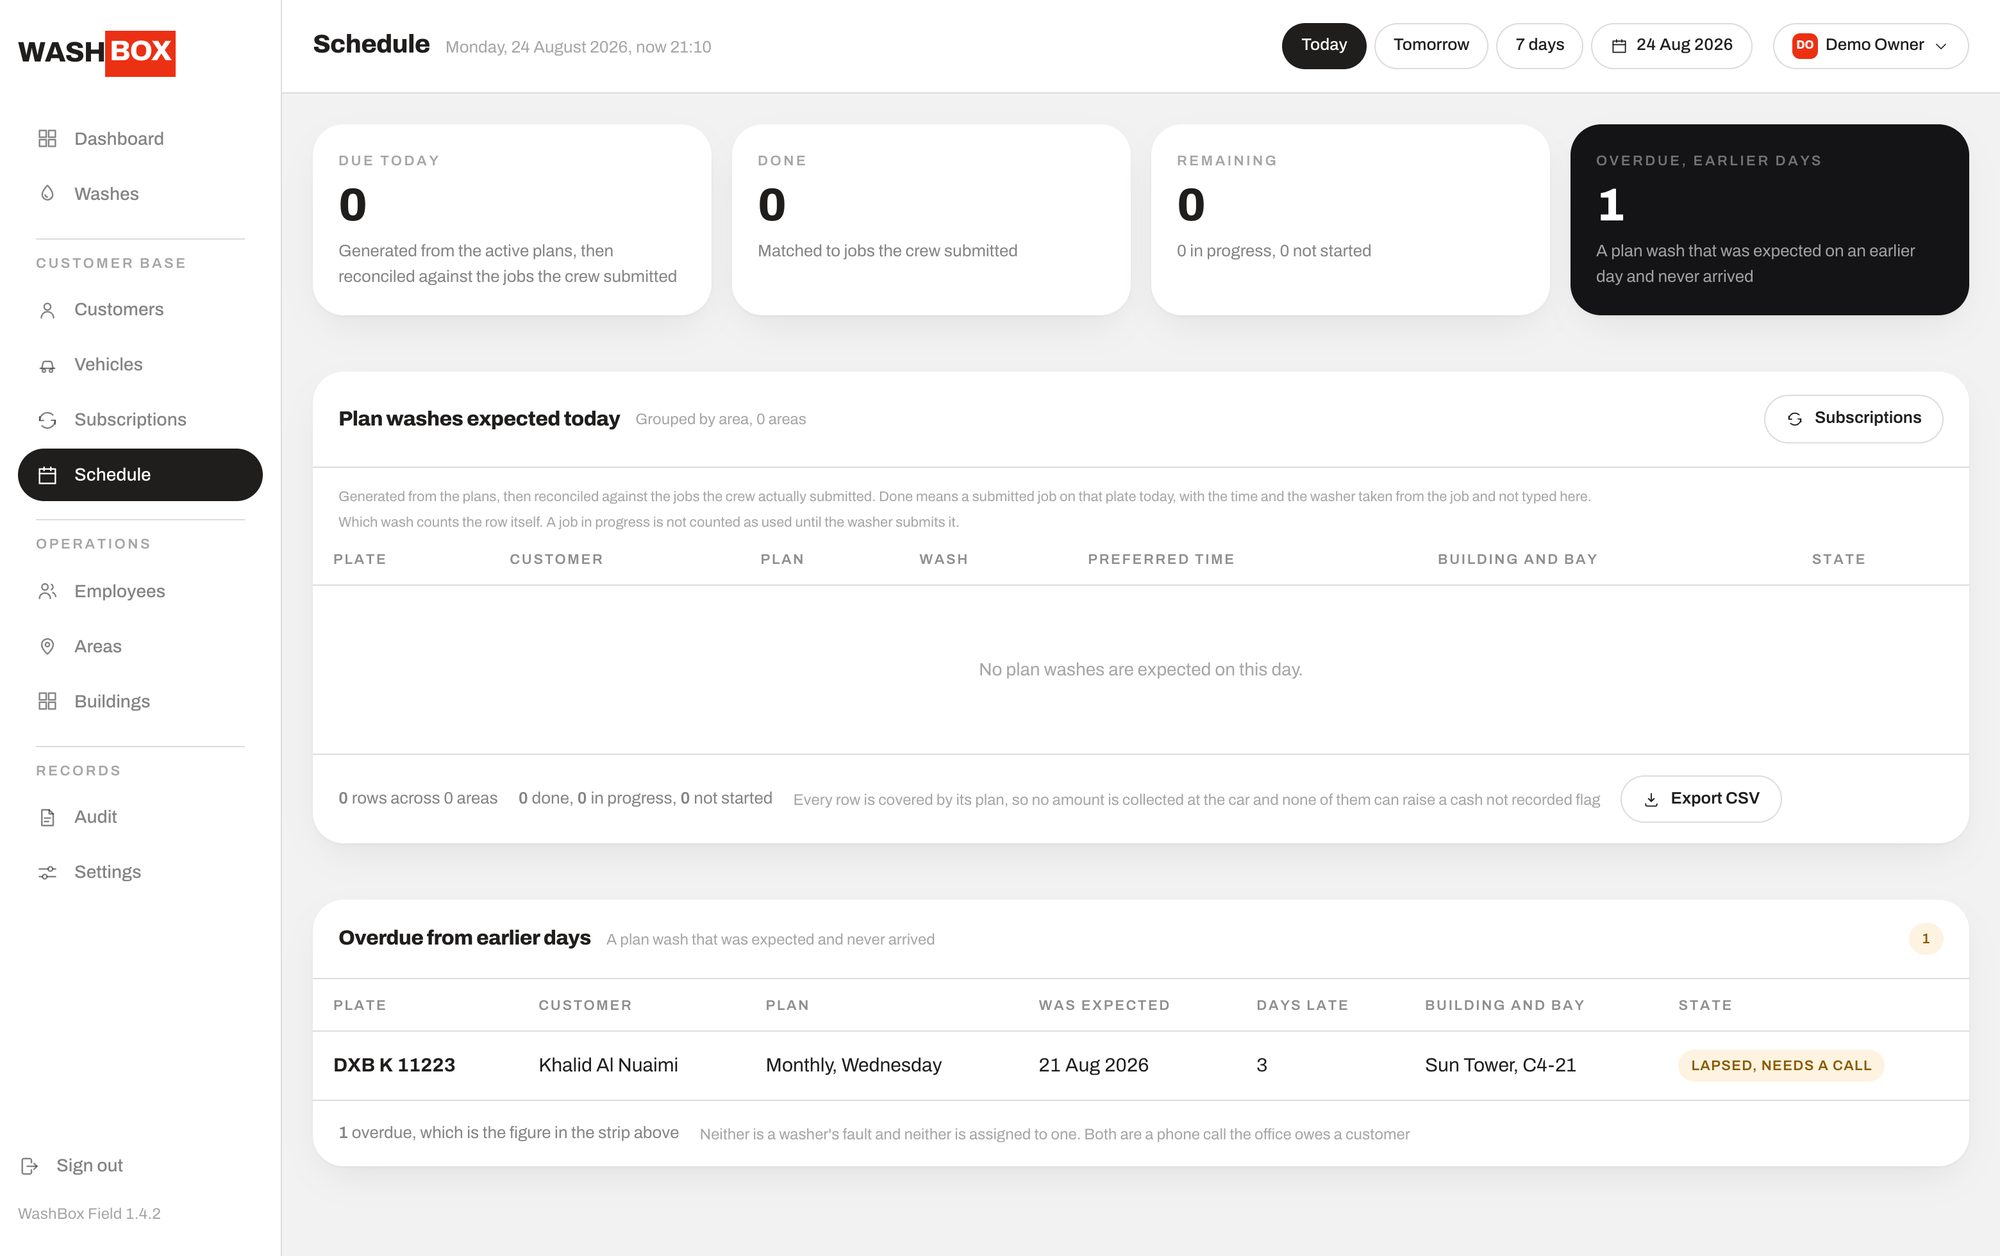The width and height of the screenshot is (2000, 1256).
Task: Select the Today view
Action: [1323, 46]
